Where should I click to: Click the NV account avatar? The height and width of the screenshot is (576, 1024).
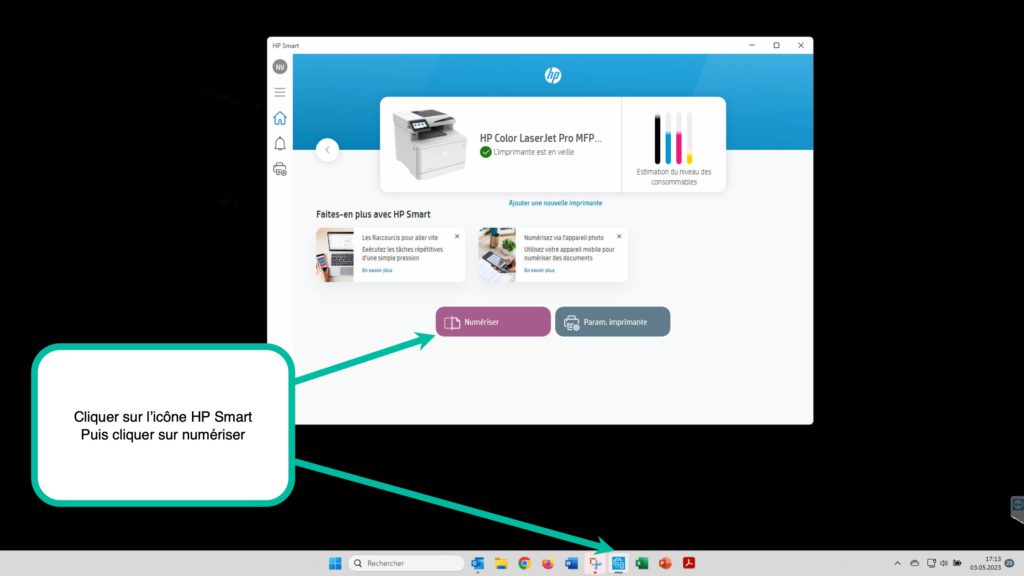tap(280, 67)
